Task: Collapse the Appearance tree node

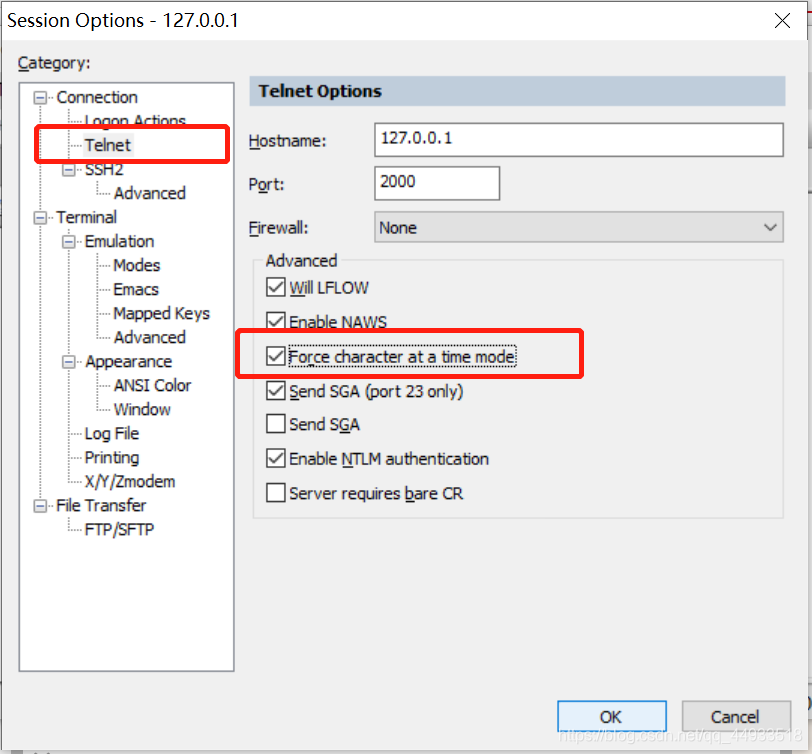Action: (x=68, y=361)
